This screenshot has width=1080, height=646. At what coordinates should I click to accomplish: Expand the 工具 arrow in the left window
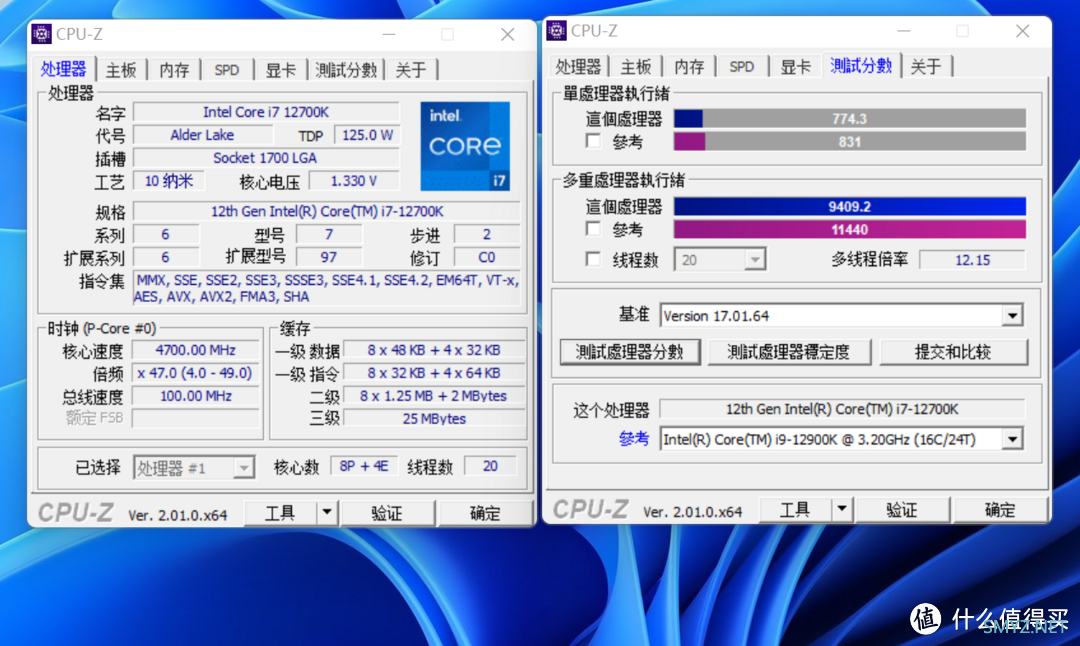326,512
